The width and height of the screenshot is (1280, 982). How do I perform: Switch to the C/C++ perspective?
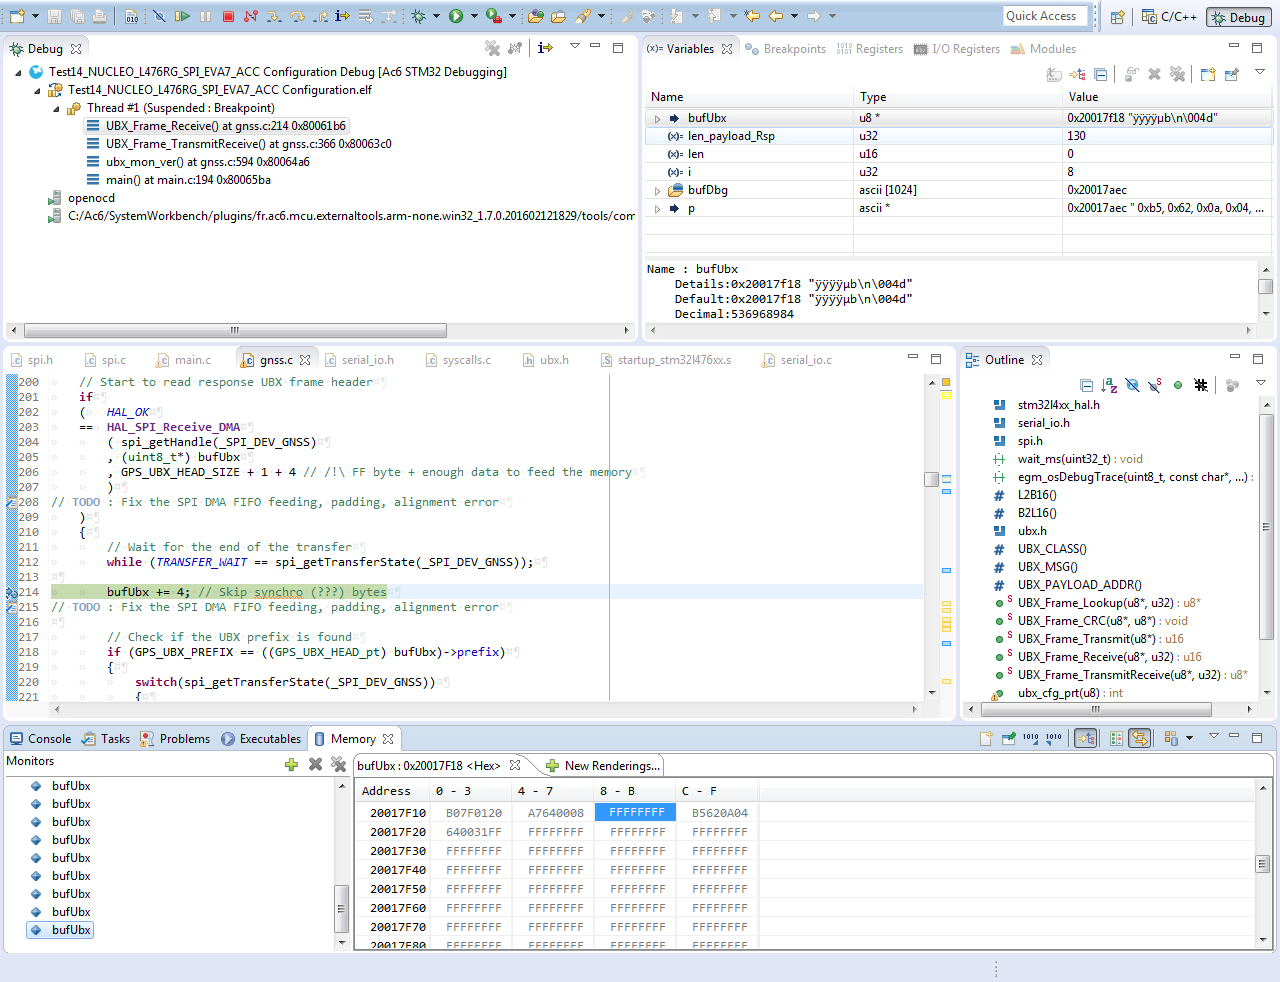pyautogui.click(x=1169, y=17)
